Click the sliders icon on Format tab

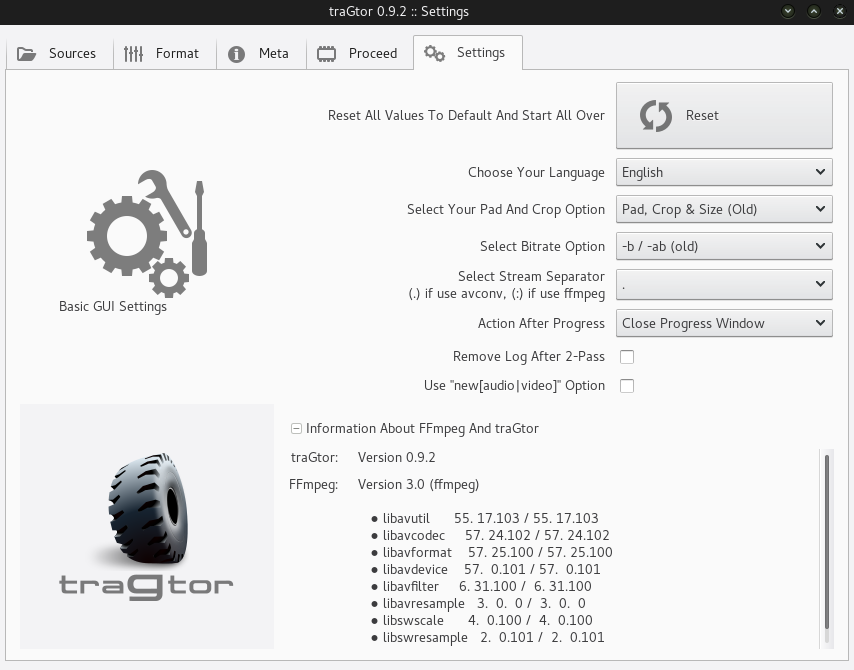pyautogui.click(x=133, y=54)
